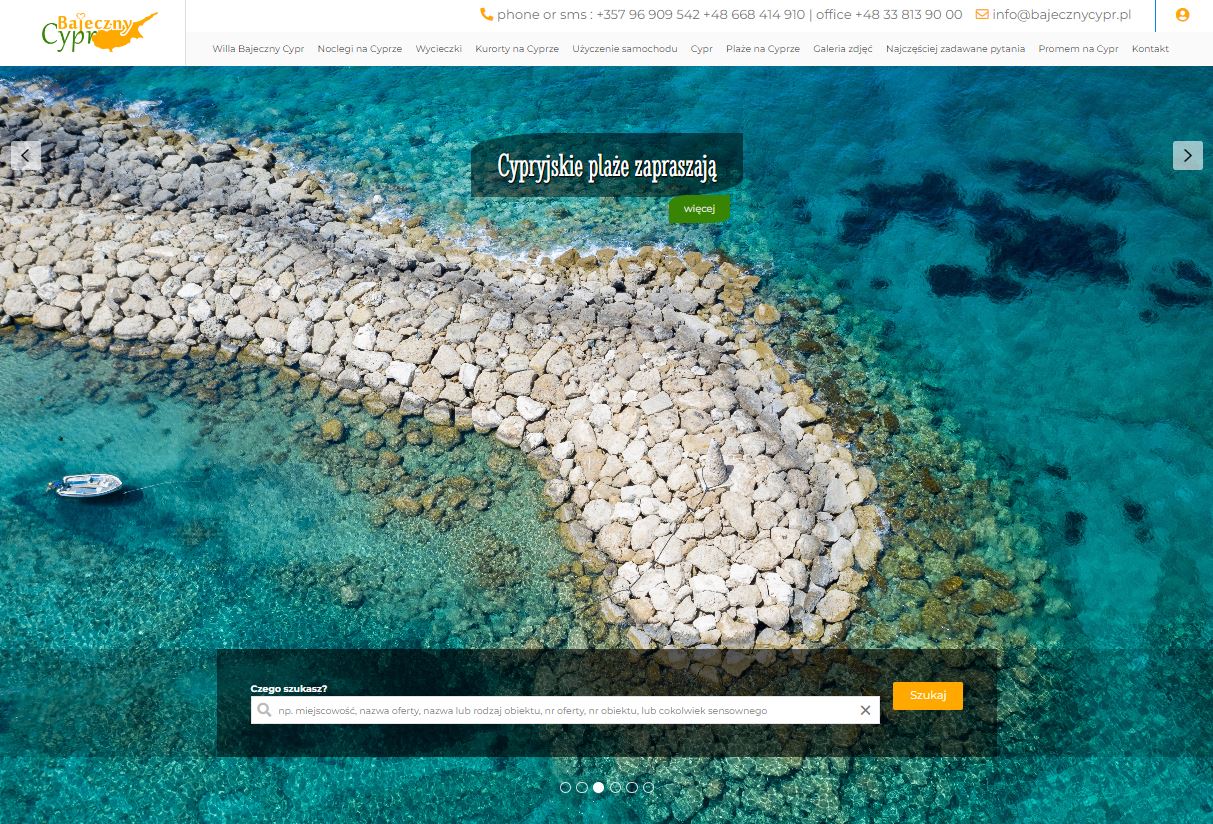Click the magnifier icon in search field
Viewport: 1213px width, 824px height.
pyautogui.click(x=264, y=710)
